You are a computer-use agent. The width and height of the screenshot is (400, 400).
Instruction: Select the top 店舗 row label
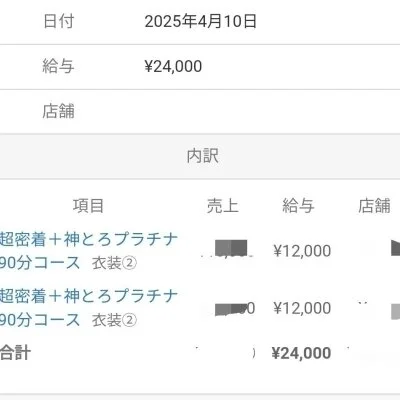click(x=58, y=111)
